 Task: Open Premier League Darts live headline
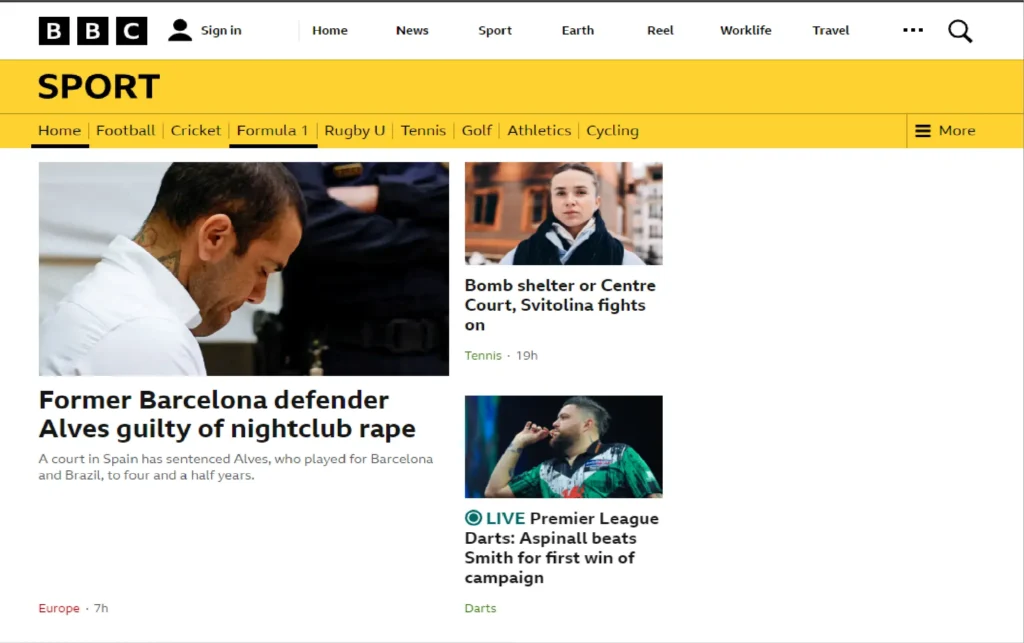point(562,548)
